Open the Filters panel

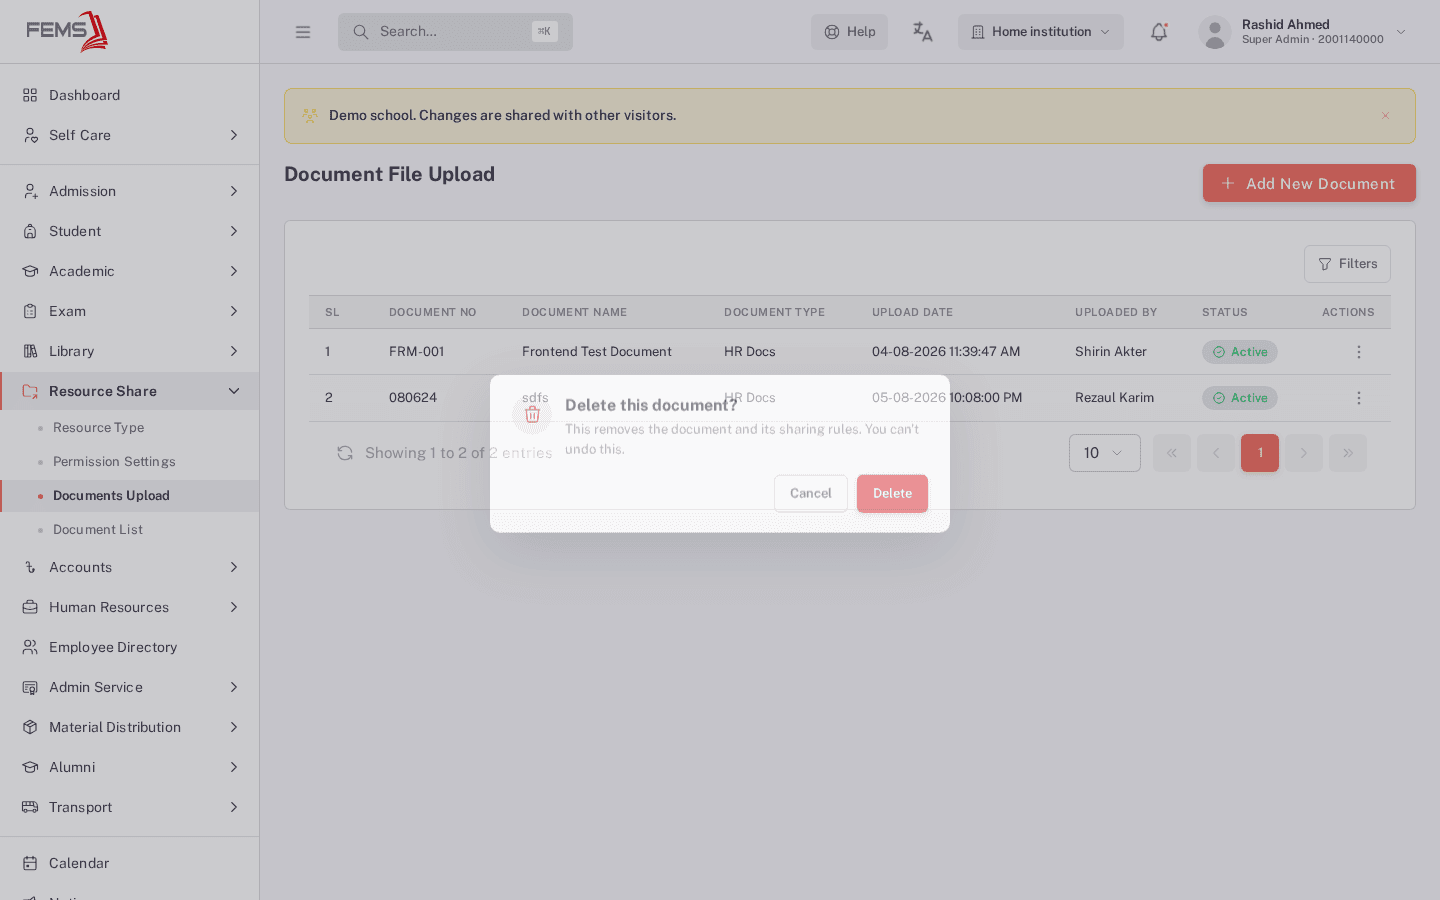pos(1347,264)
